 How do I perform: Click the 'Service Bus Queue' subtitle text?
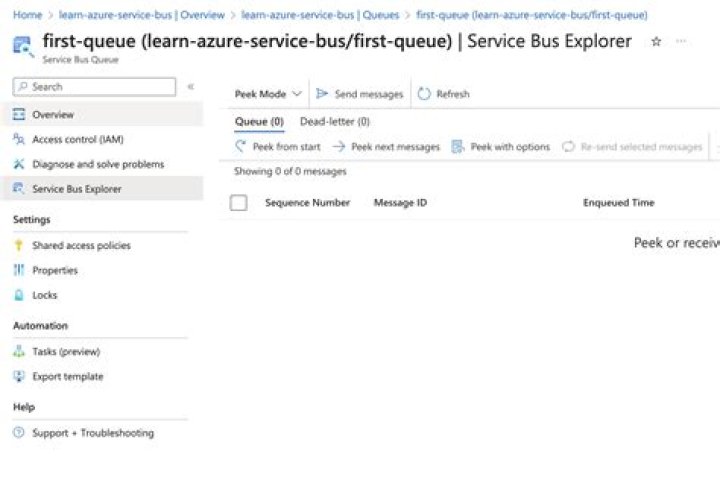coord(80,60)
